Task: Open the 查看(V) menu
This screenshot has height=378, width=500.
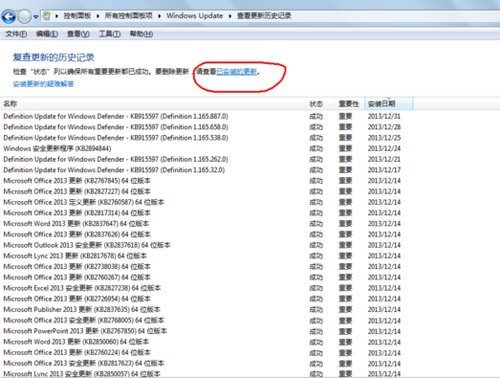Action: pyautogui.click(x=78, y=34)
